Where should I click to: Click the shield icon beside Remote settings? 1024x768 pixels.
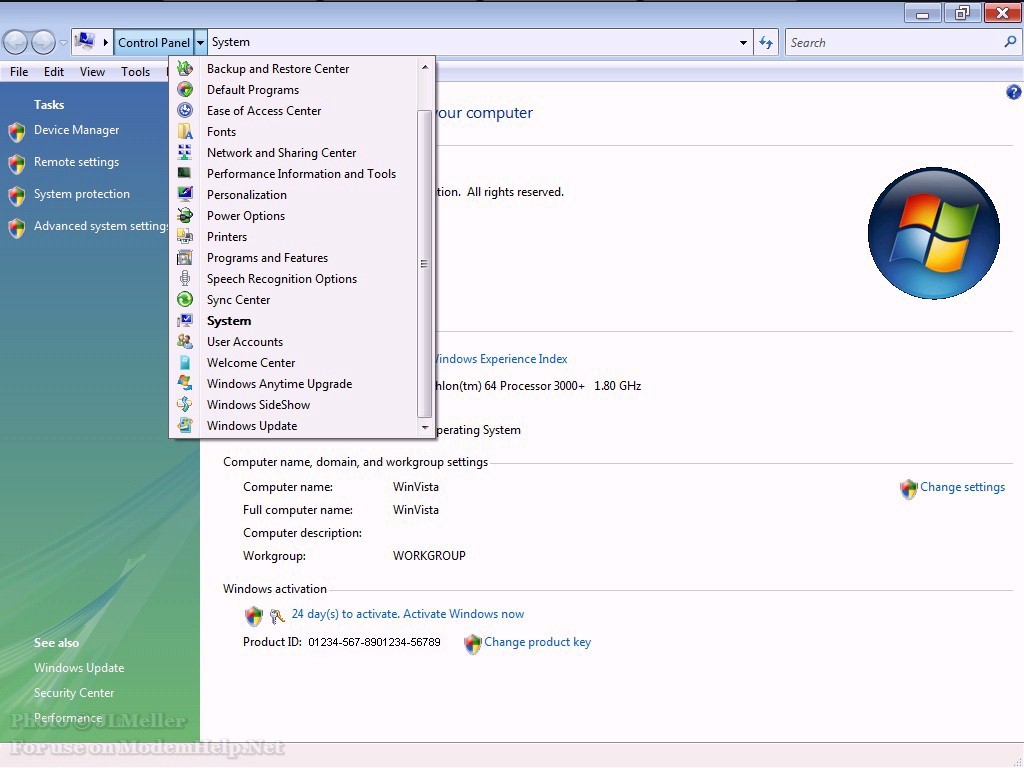click(x=17, y=163)
